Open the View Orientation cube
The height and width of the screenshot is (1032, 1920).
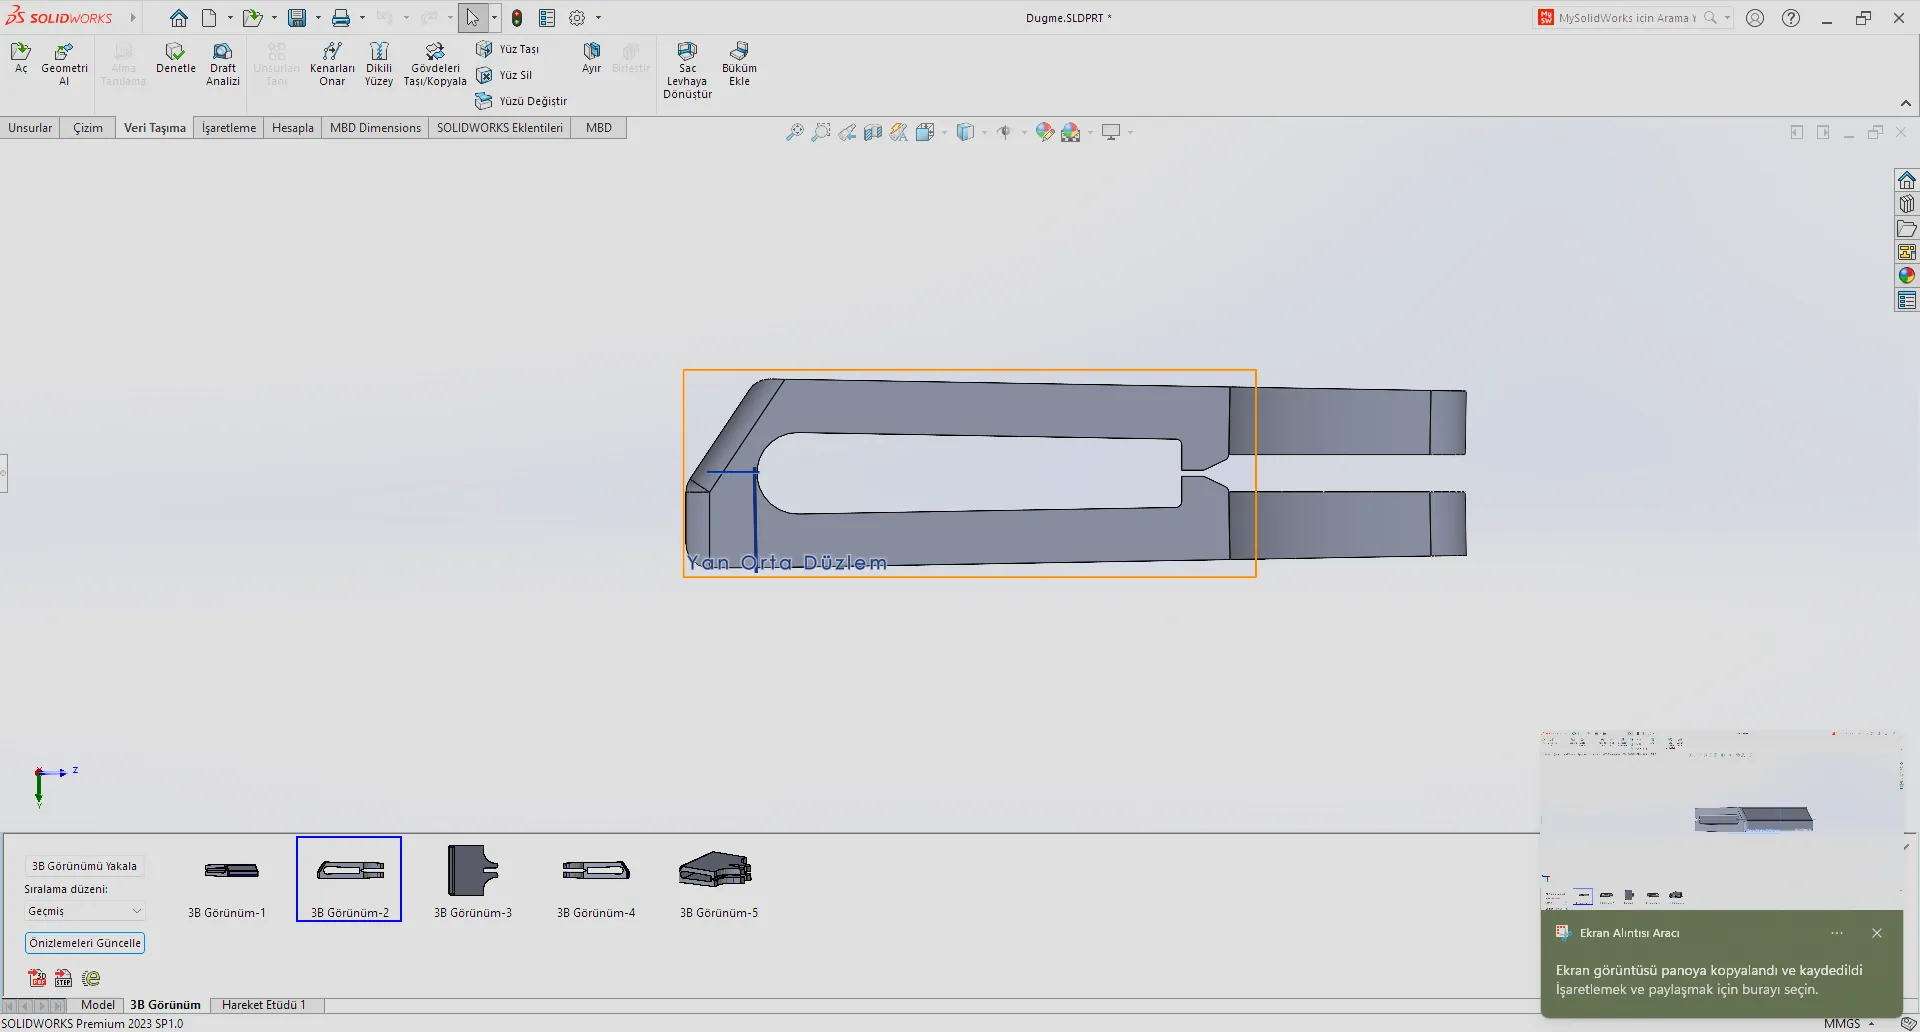tap(925, 132)
